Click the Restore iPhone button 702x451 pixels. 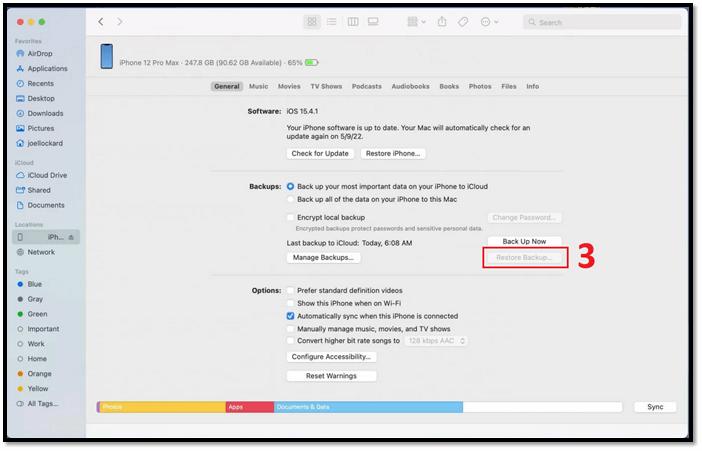(x=393, y=154)
